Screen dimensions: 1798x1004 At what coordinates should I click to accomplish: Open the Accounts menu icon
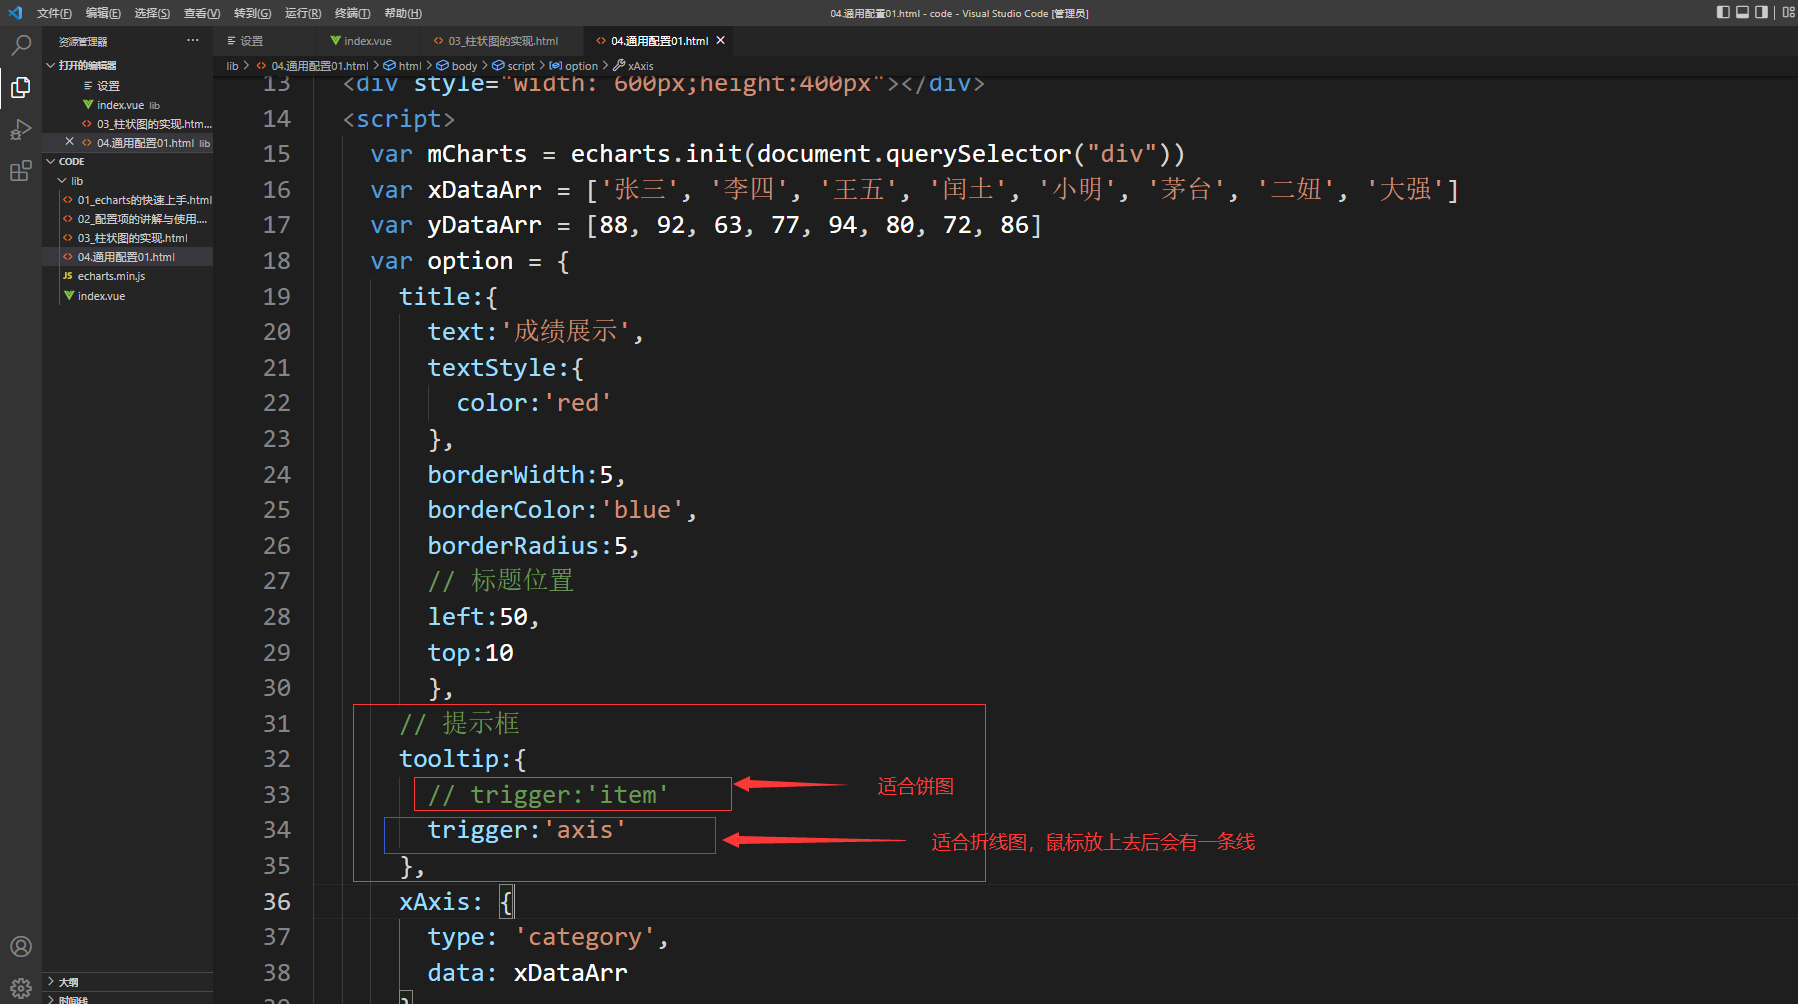pos(20,946)
